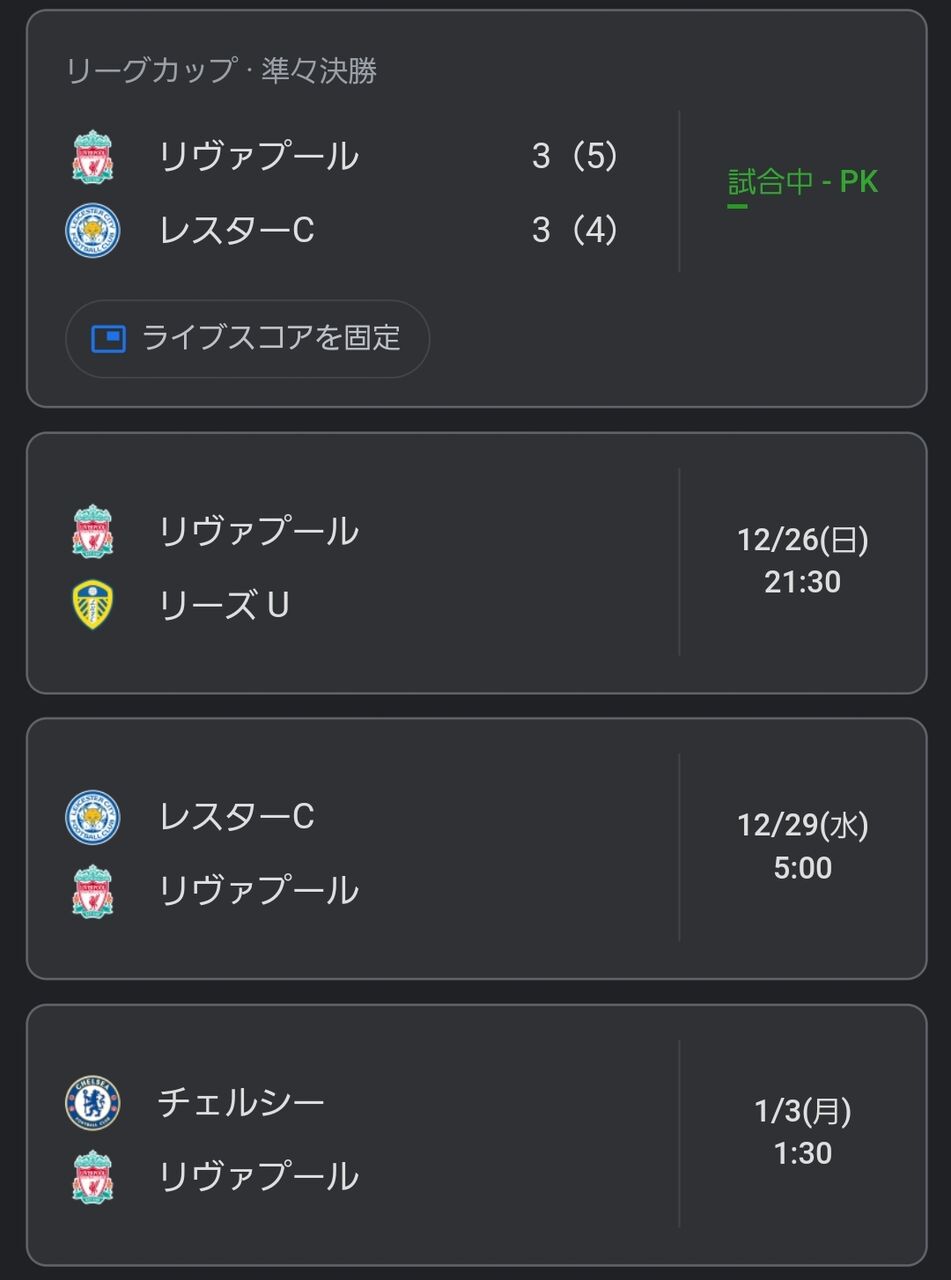Click Liverpool crest in 12/26 fixture
This screenshot has width=951, height=1280.
pyautogui.click(x=93, y=531)
